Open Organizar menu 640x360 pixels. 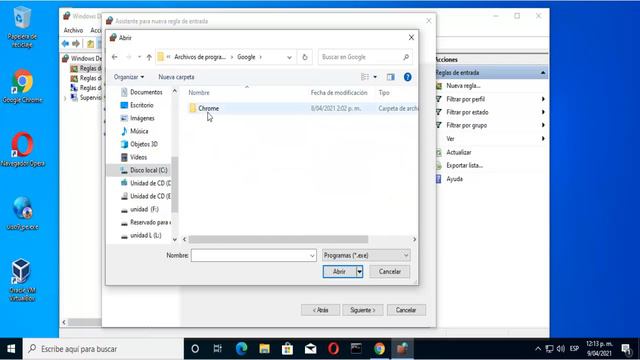click(129, 77)
